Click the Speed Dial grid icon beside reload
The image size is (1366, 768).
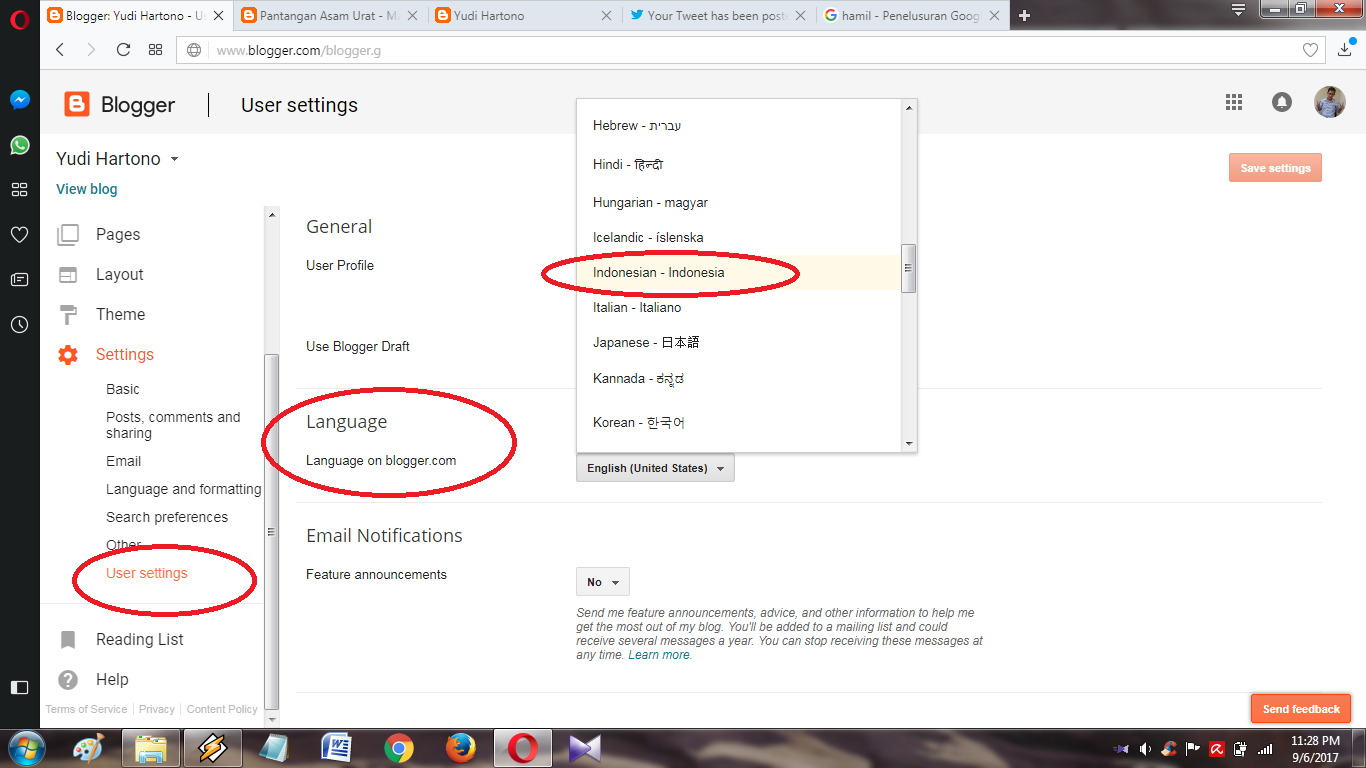click(155, 50)
